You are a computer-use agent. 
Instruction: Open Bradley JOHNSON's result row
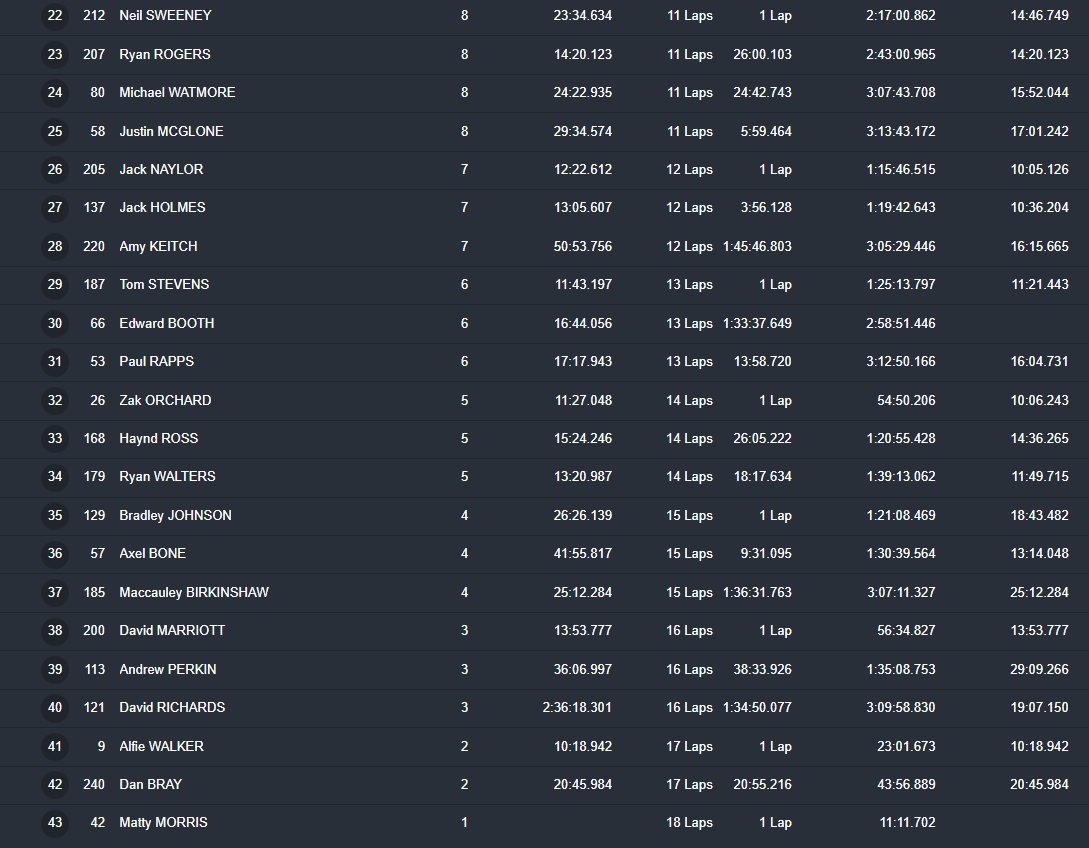(x=175, y=515)
